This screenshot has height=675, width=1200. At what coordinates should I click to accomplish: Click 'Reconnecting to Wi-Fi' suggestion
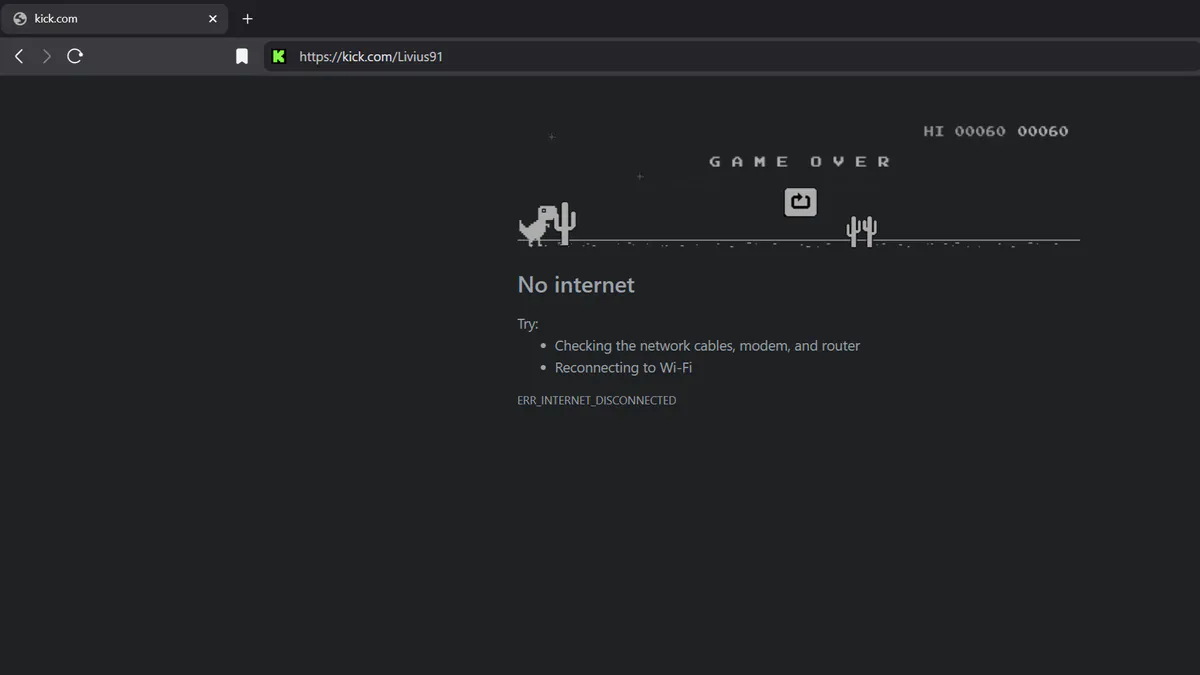(623, 368)
